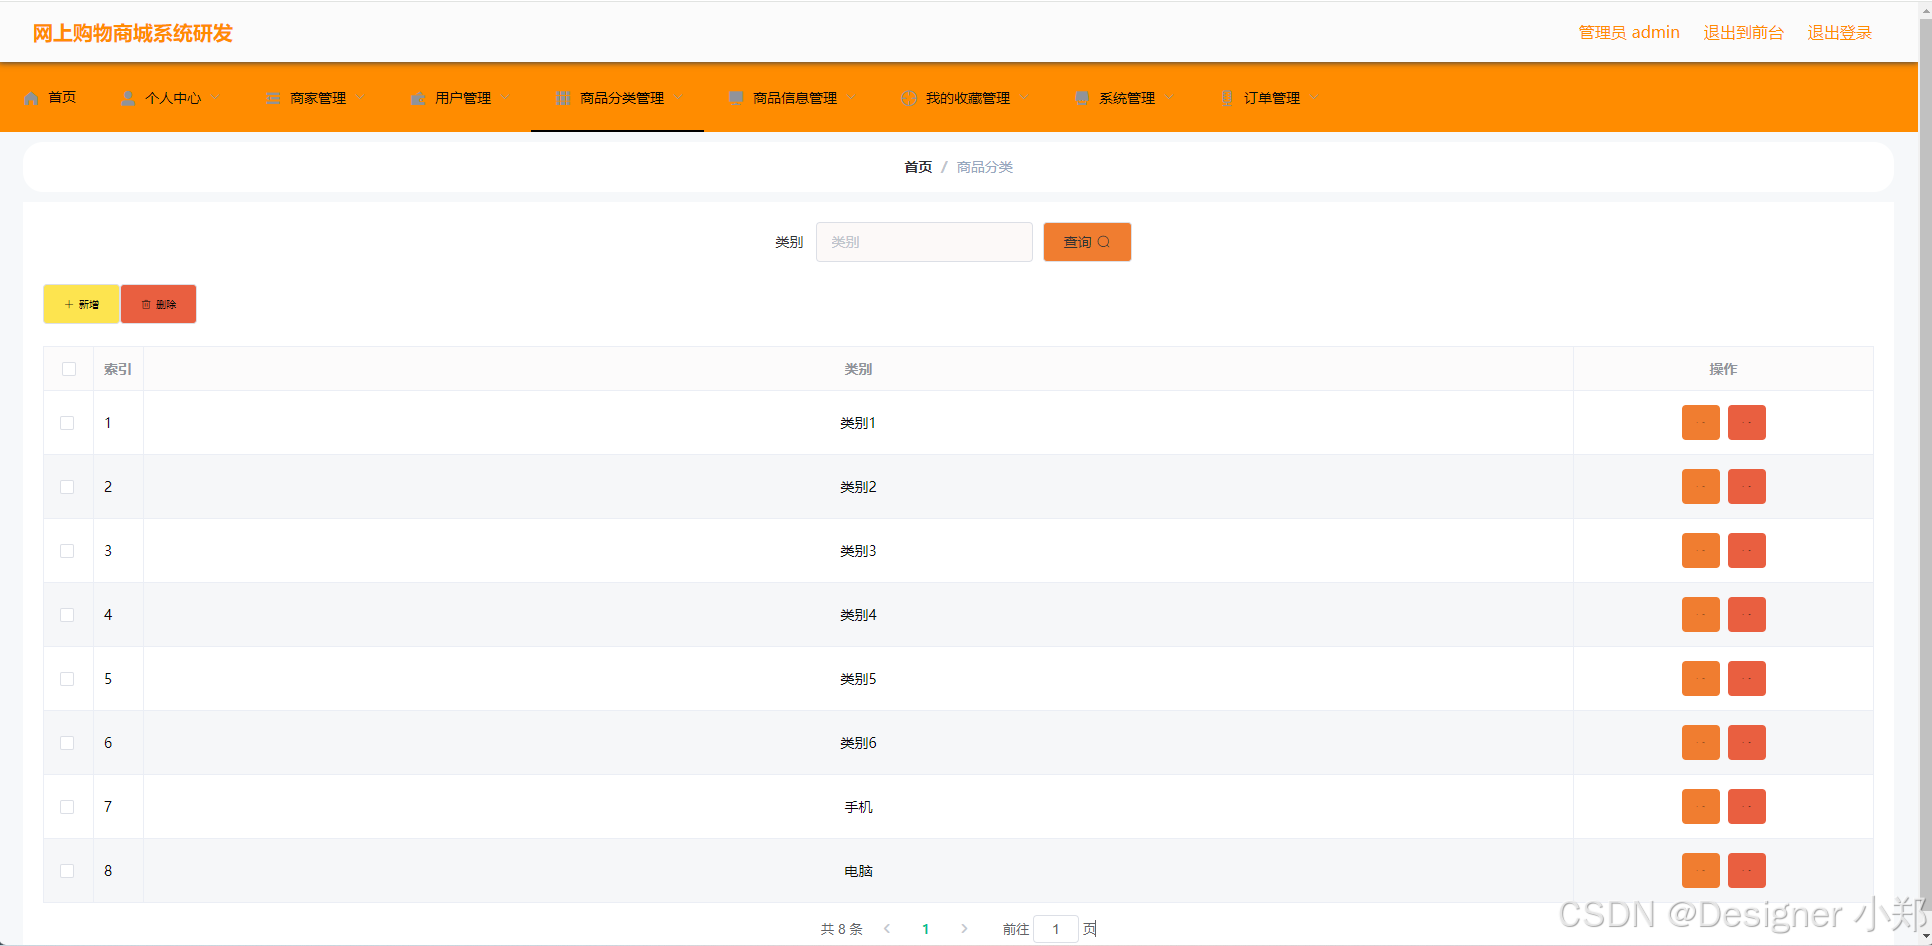Click the 网上购物商城系统研发 site title
This screenshot has height=946, width=1932.
(132, 33)
